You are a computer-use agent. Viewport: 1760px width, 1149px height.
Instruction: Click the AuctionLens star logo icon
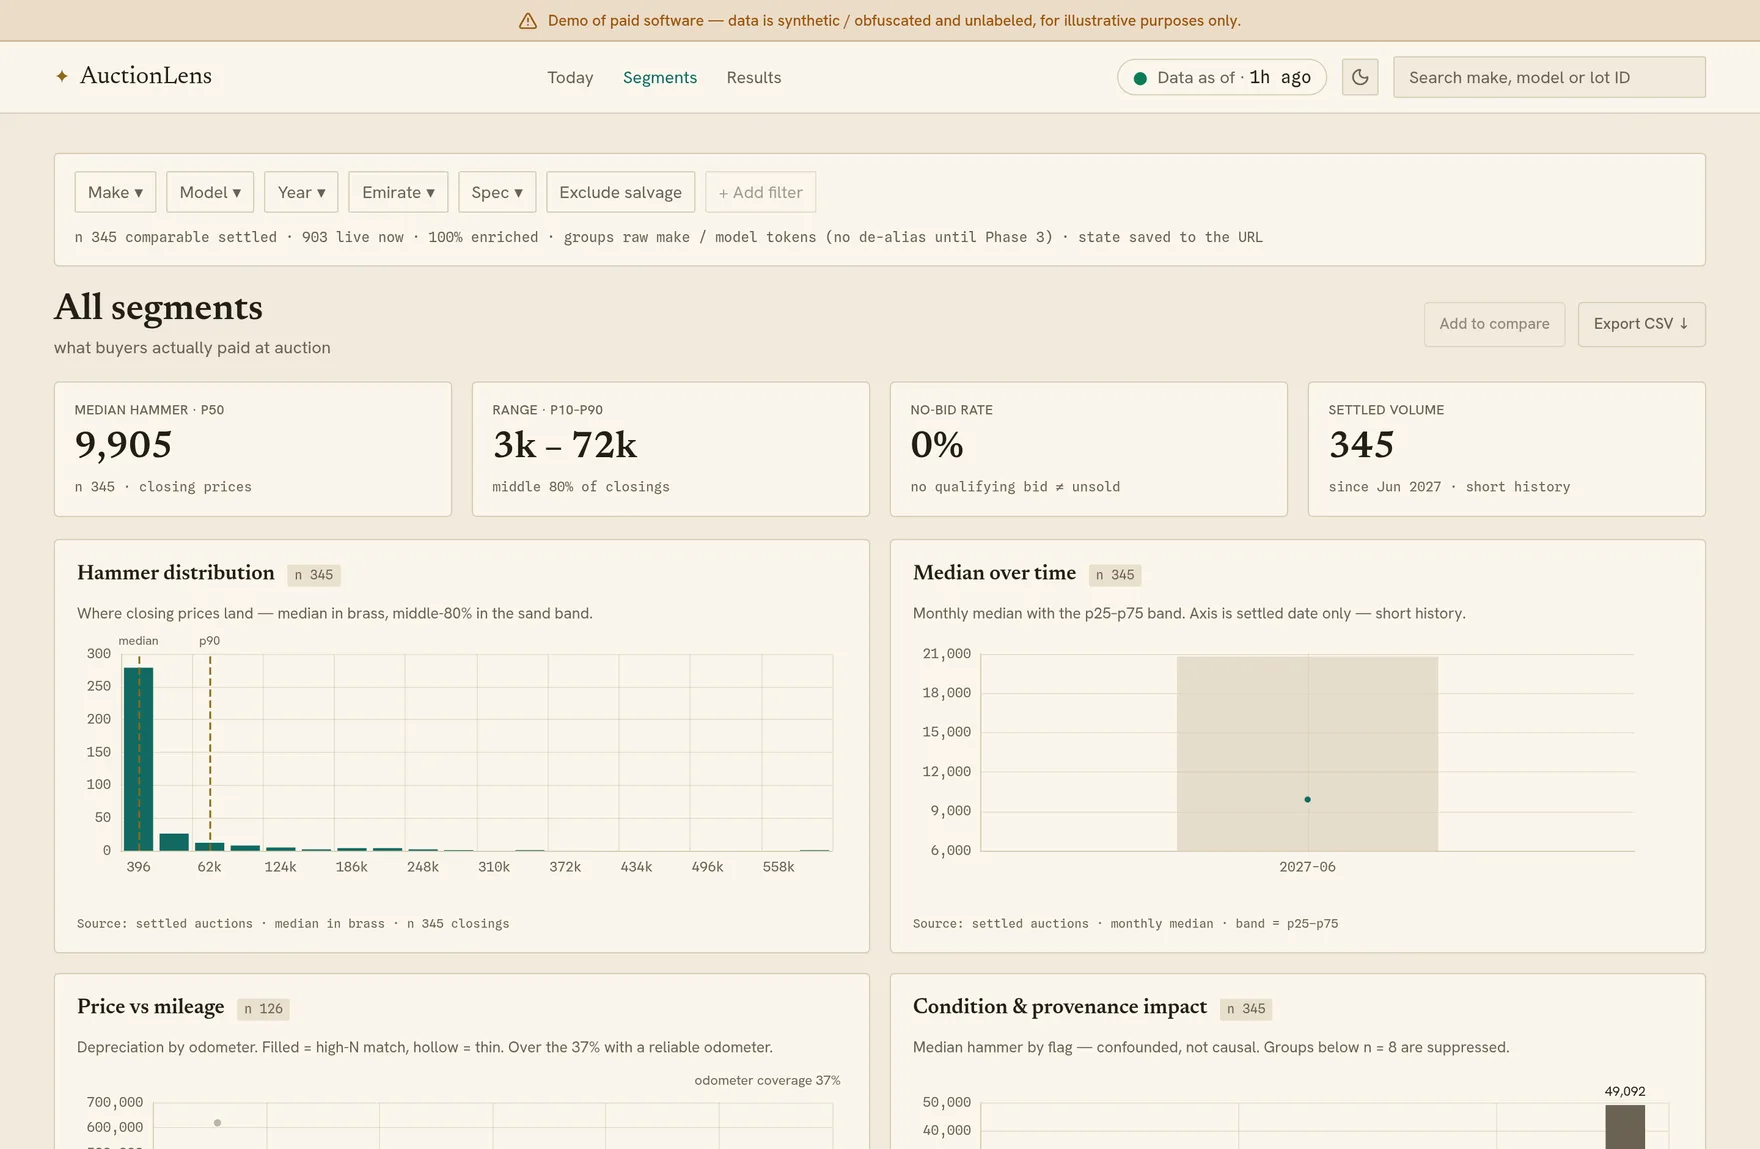[x=62, y=76]
